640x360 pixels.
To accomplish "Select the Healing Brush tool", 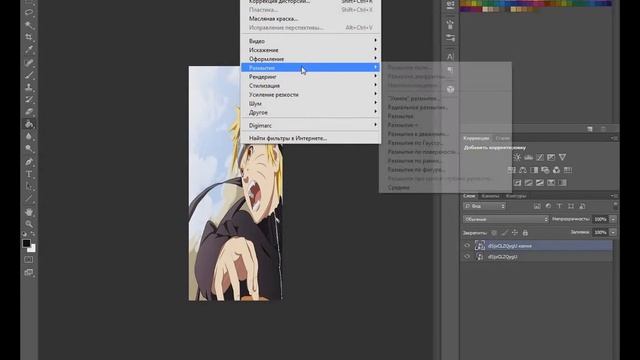I will (29, 62).
